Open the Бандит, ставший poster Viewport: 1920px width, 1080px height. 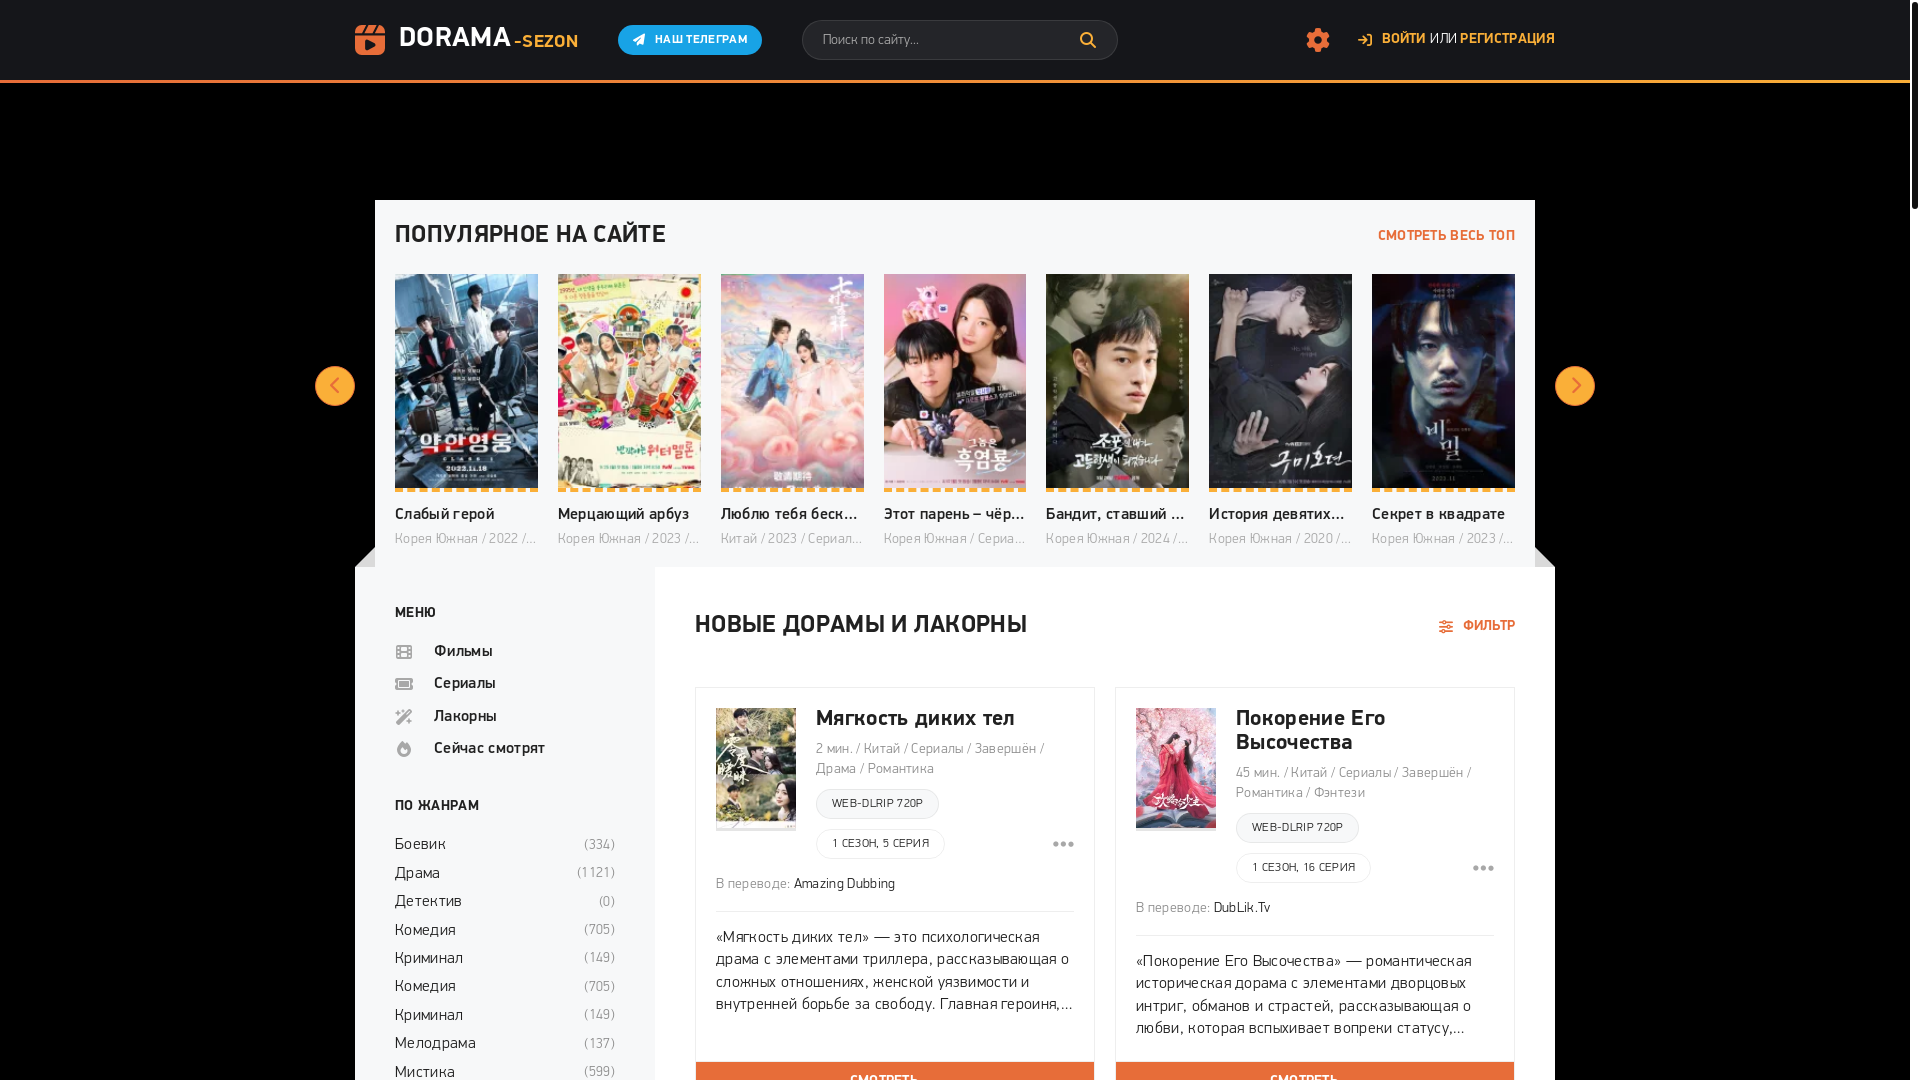pos(1117,381)
